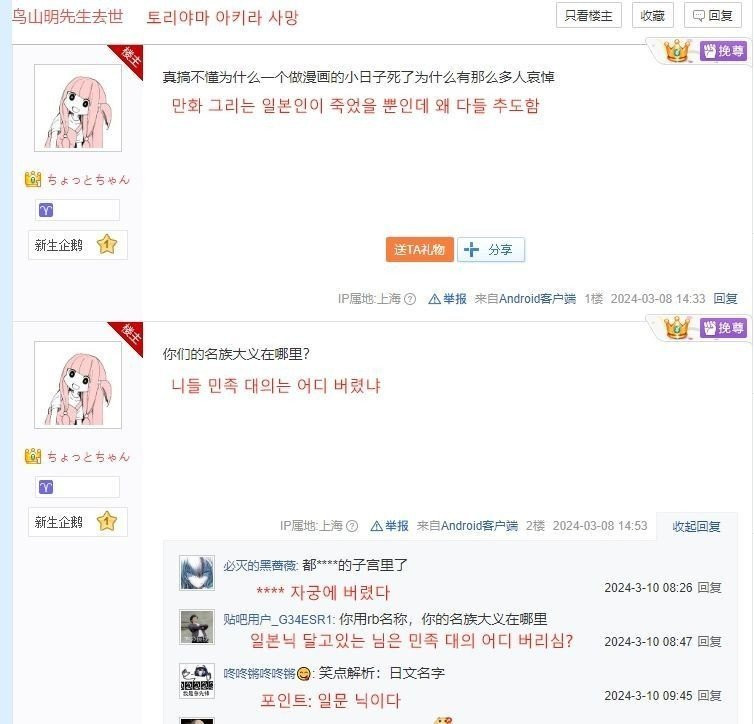Click the member crown icon beside first username
Image resolution: width=754 pixels, height=724 pixels.
tap(33, 179)
